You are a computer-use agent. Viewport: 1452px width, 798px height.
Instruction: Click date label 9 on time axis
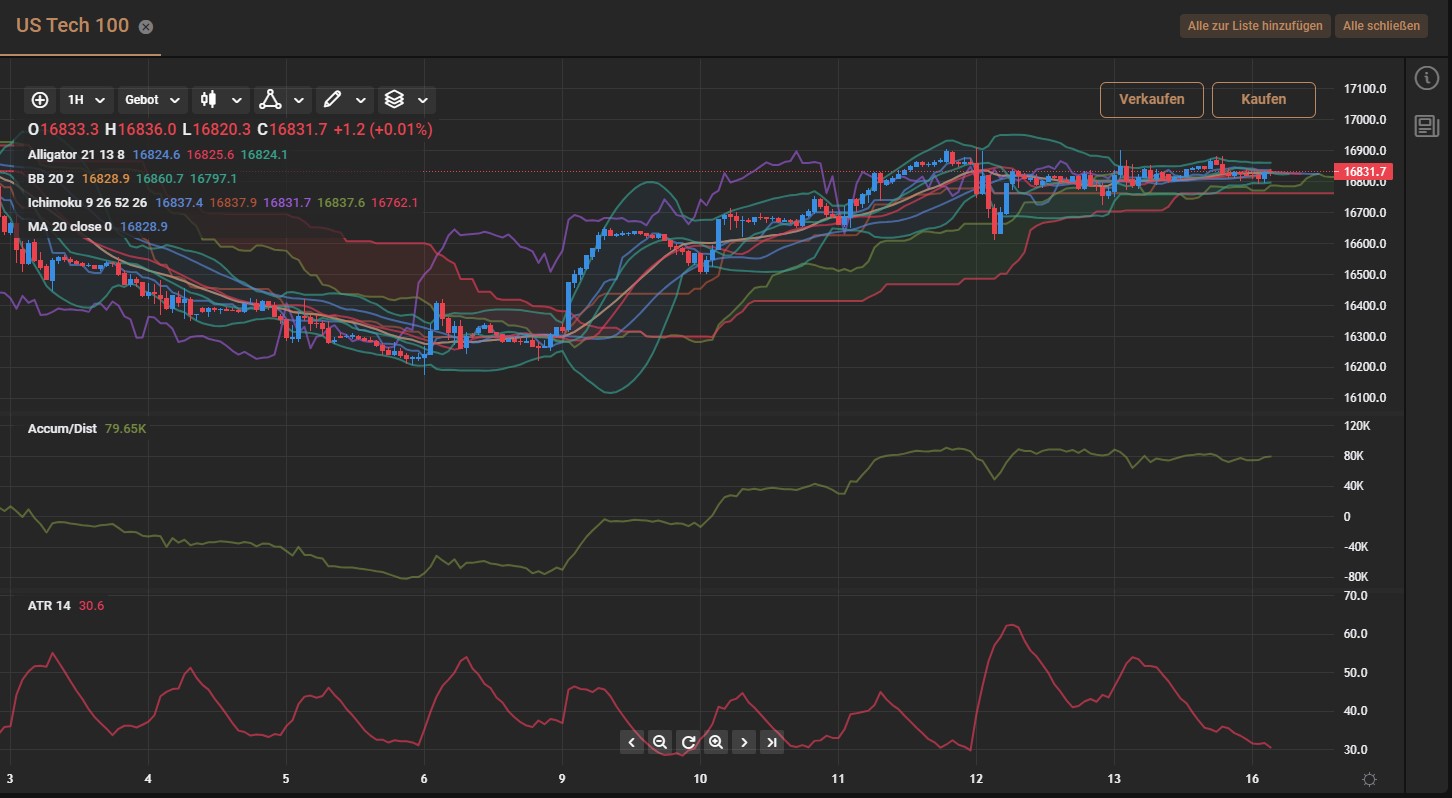tap(562, 779)
